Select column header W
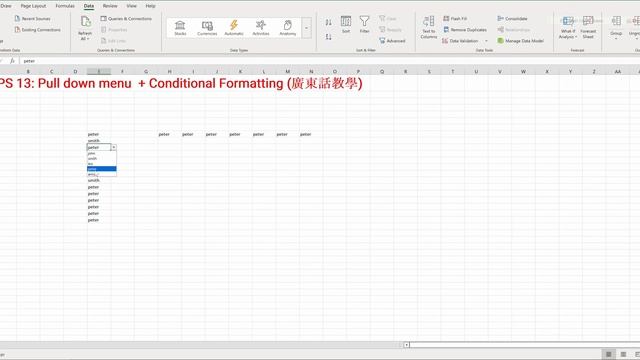 [523, 71]
